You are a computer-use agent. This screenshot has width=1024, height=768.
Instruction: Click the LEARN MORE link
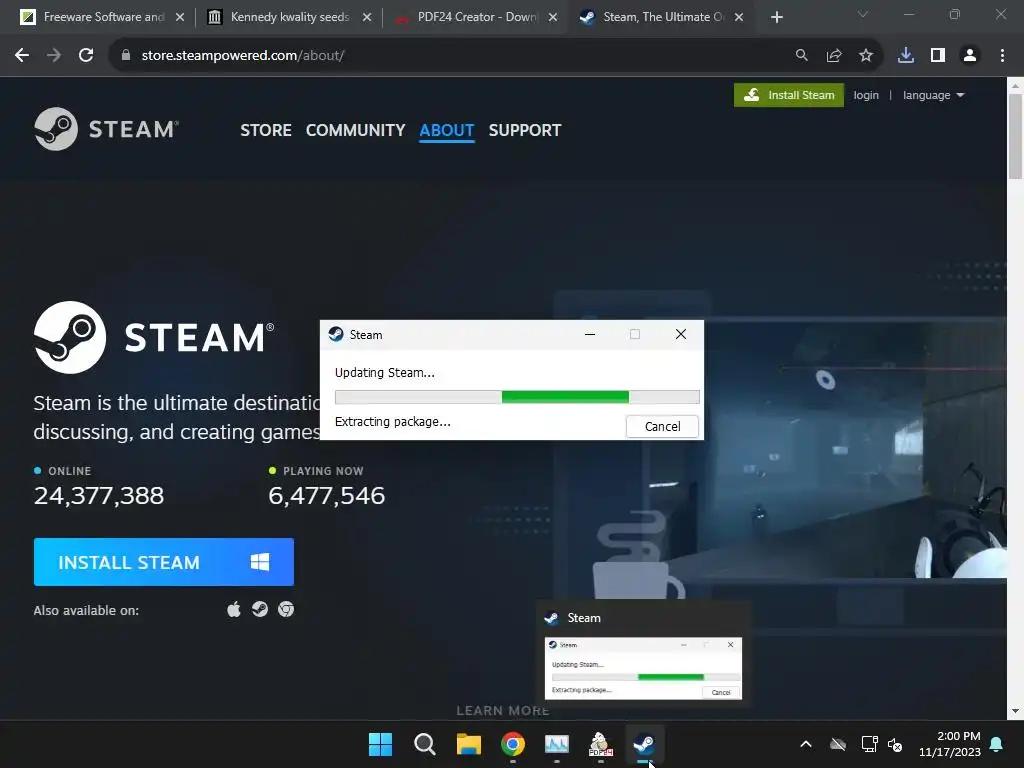click(x=503, y=711)
